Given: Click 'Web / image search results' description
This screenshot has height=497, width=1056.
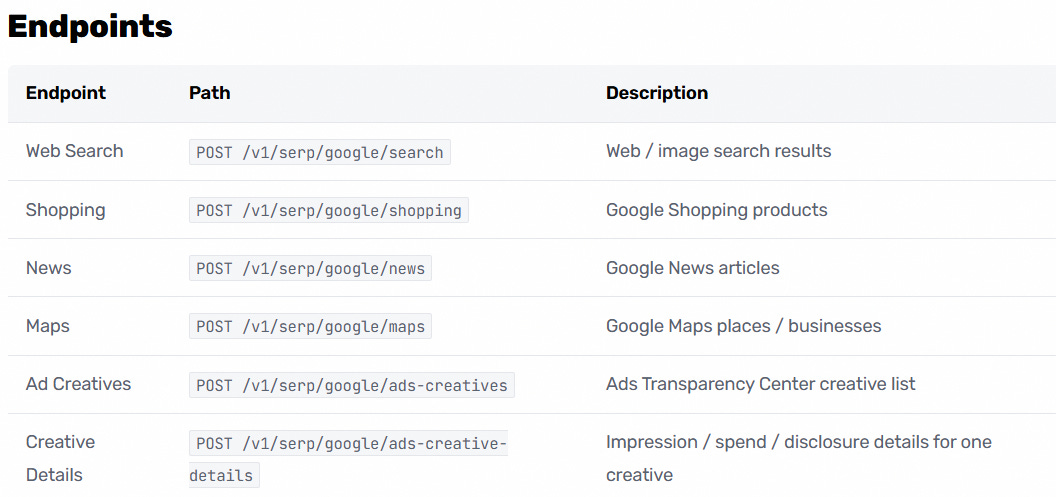Looking at the screenshot, I should 719,151.
